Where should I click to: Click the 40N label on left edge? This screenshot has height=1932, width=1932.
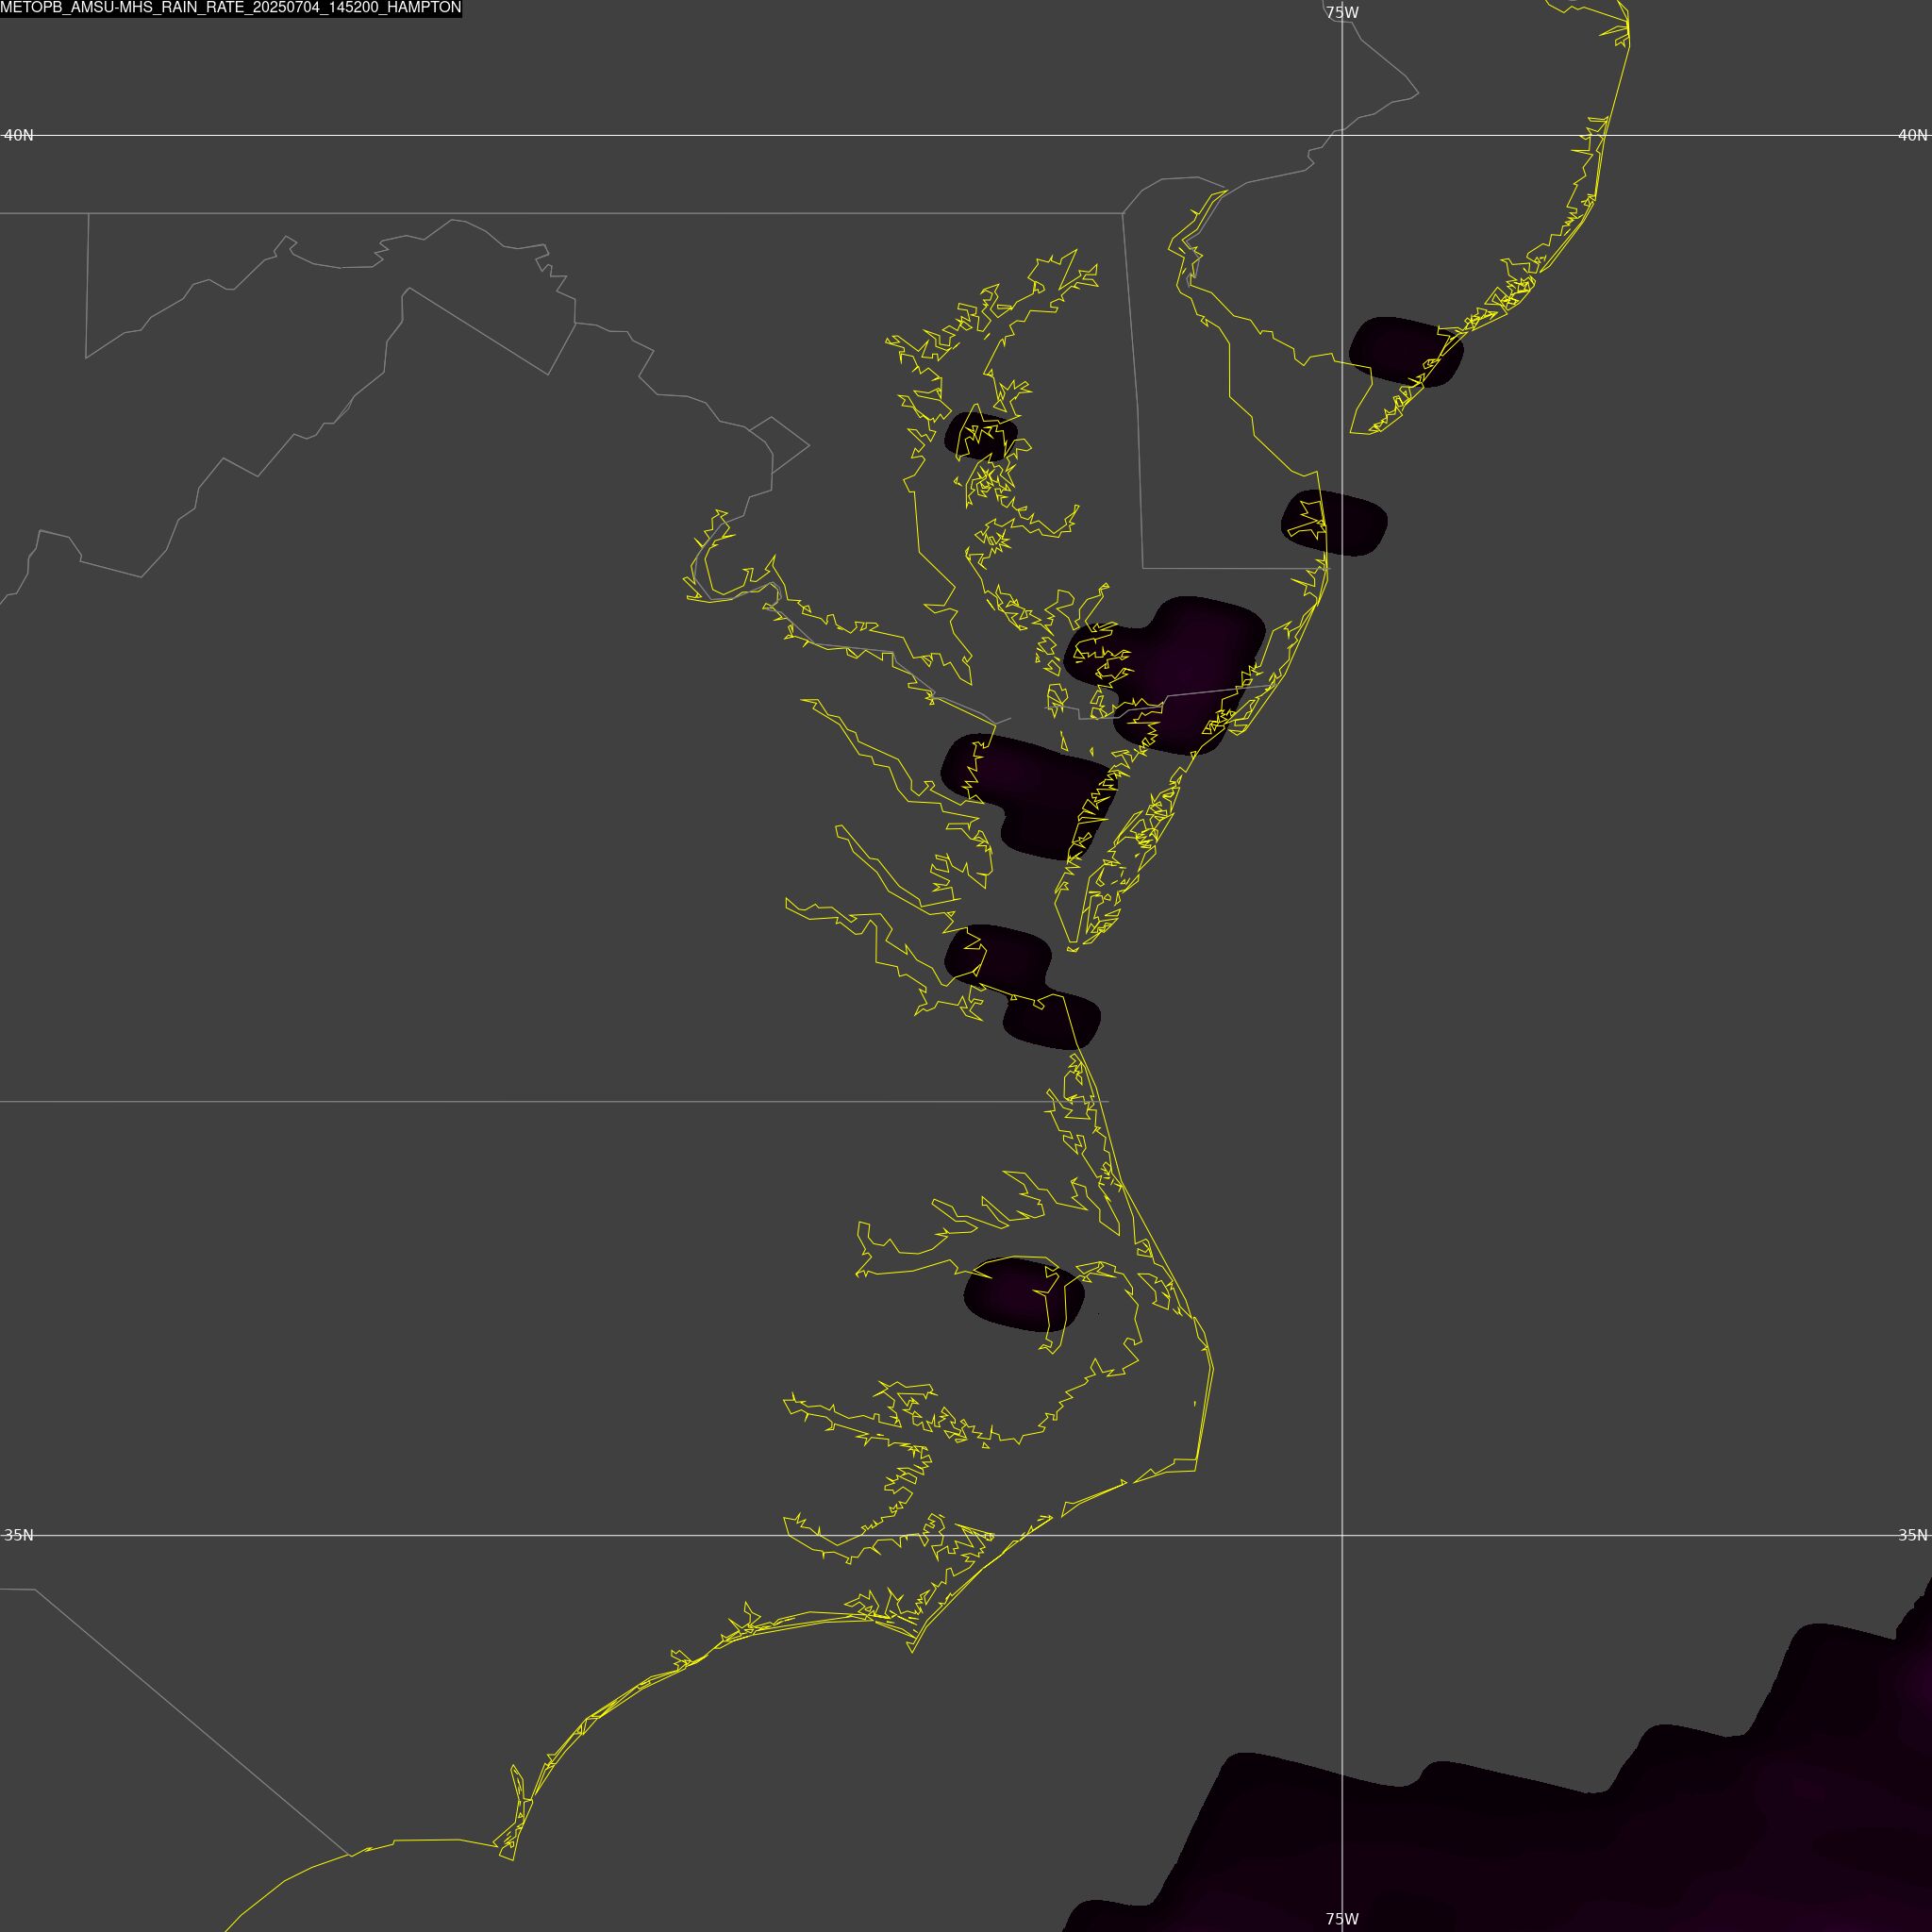pyautogui.click(x=19, y=135)
